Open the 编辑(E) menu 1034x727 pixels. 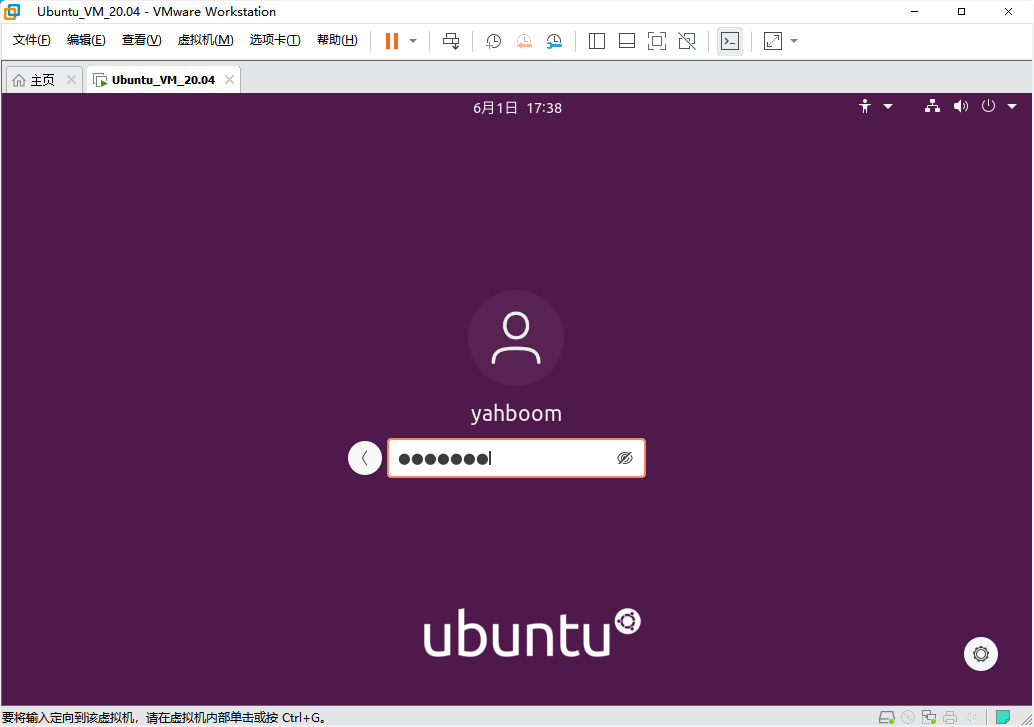pyautogui.click(x=86, y=40)
